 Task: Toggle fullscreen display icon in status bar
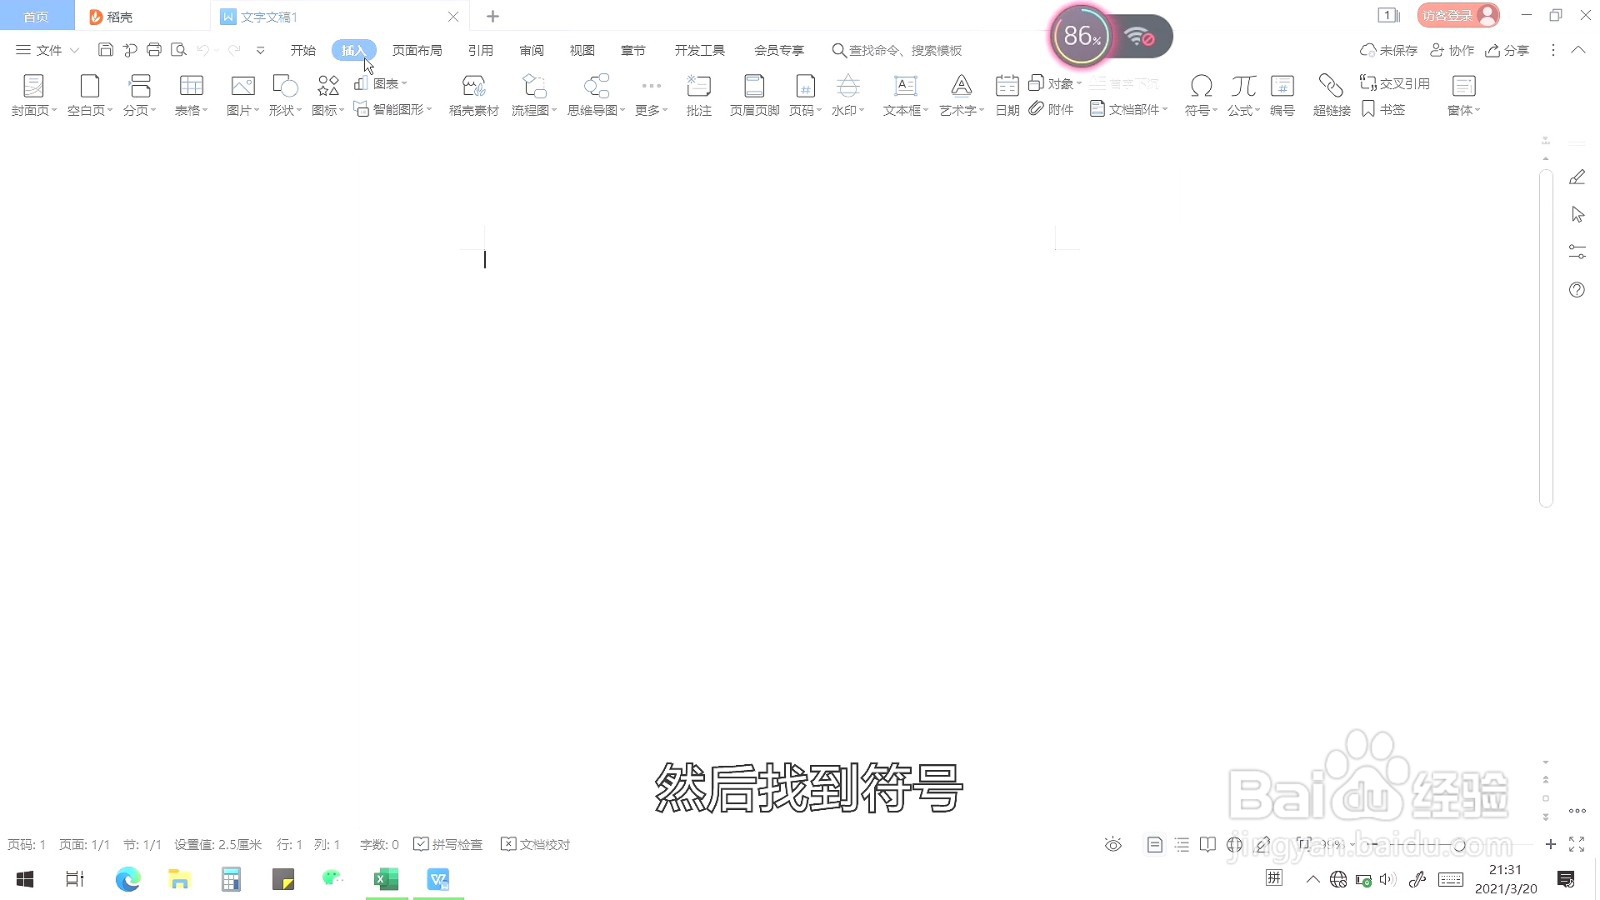(x=1577, y=845)
